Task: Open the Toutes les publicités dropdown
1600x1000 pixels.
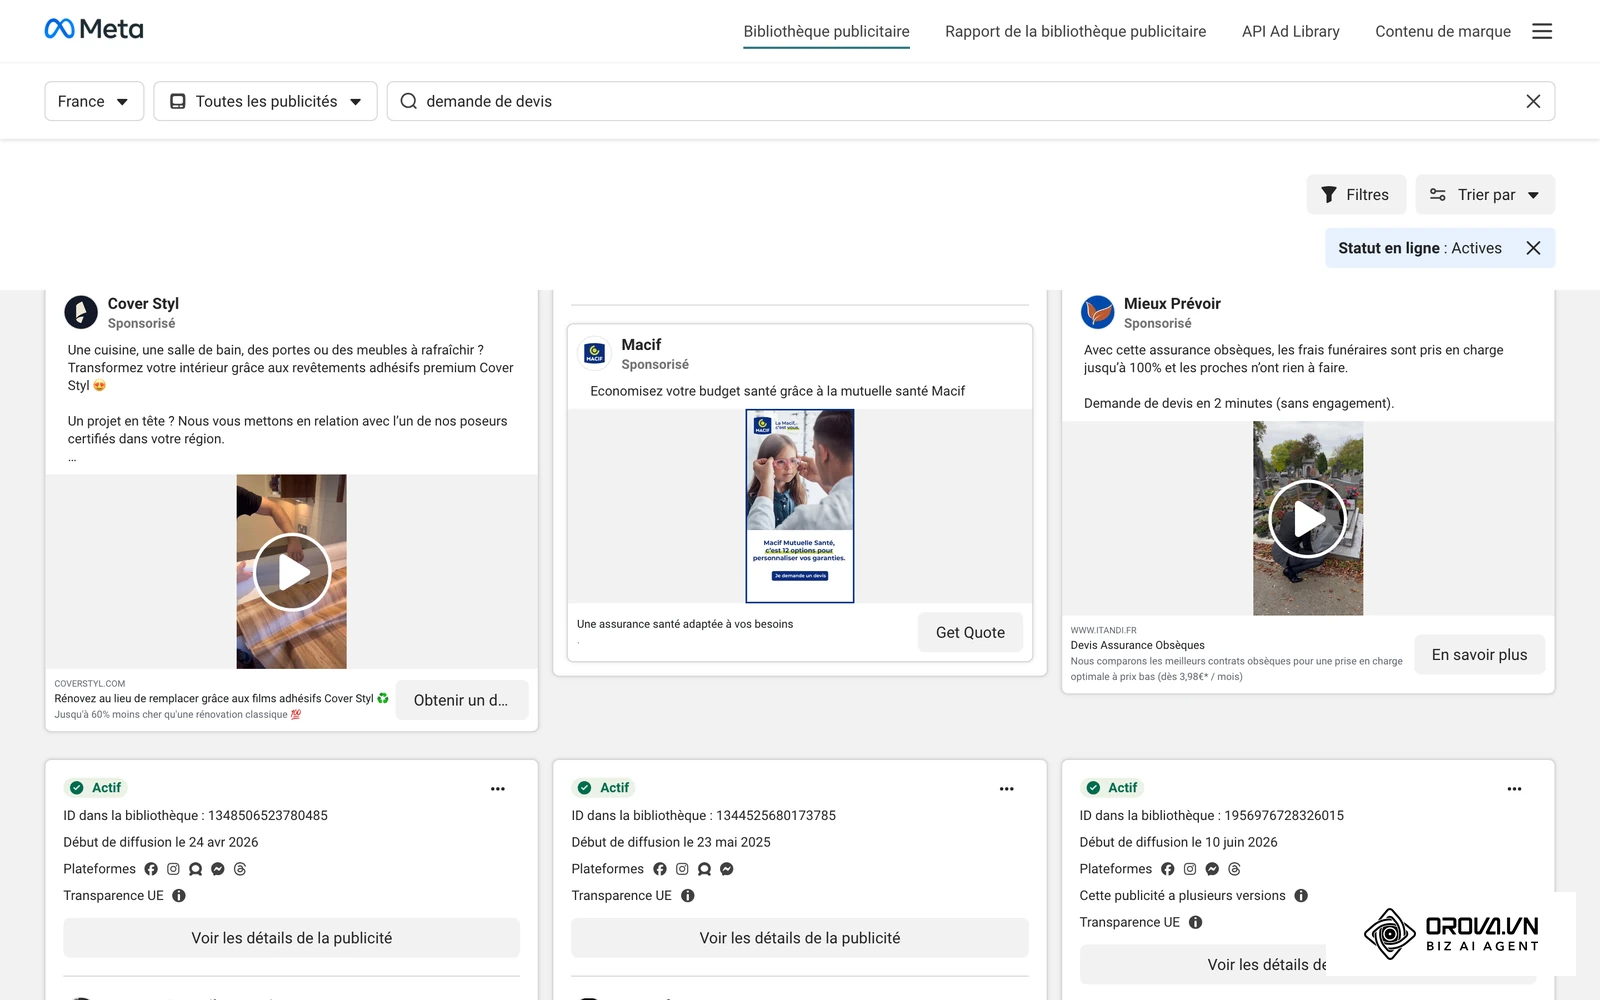Action: pyautogui.click(x=265, y=101)
